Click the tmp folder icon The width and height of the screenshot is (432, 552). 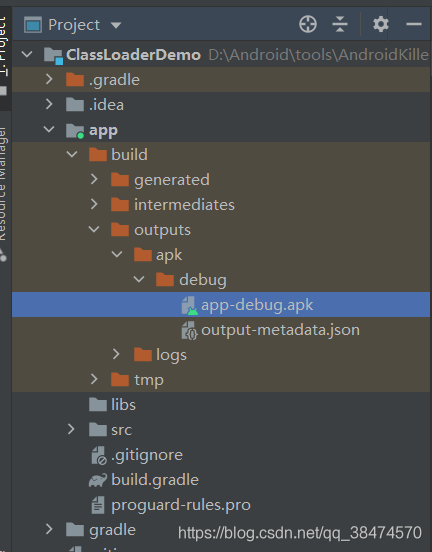tap(120, 380)
